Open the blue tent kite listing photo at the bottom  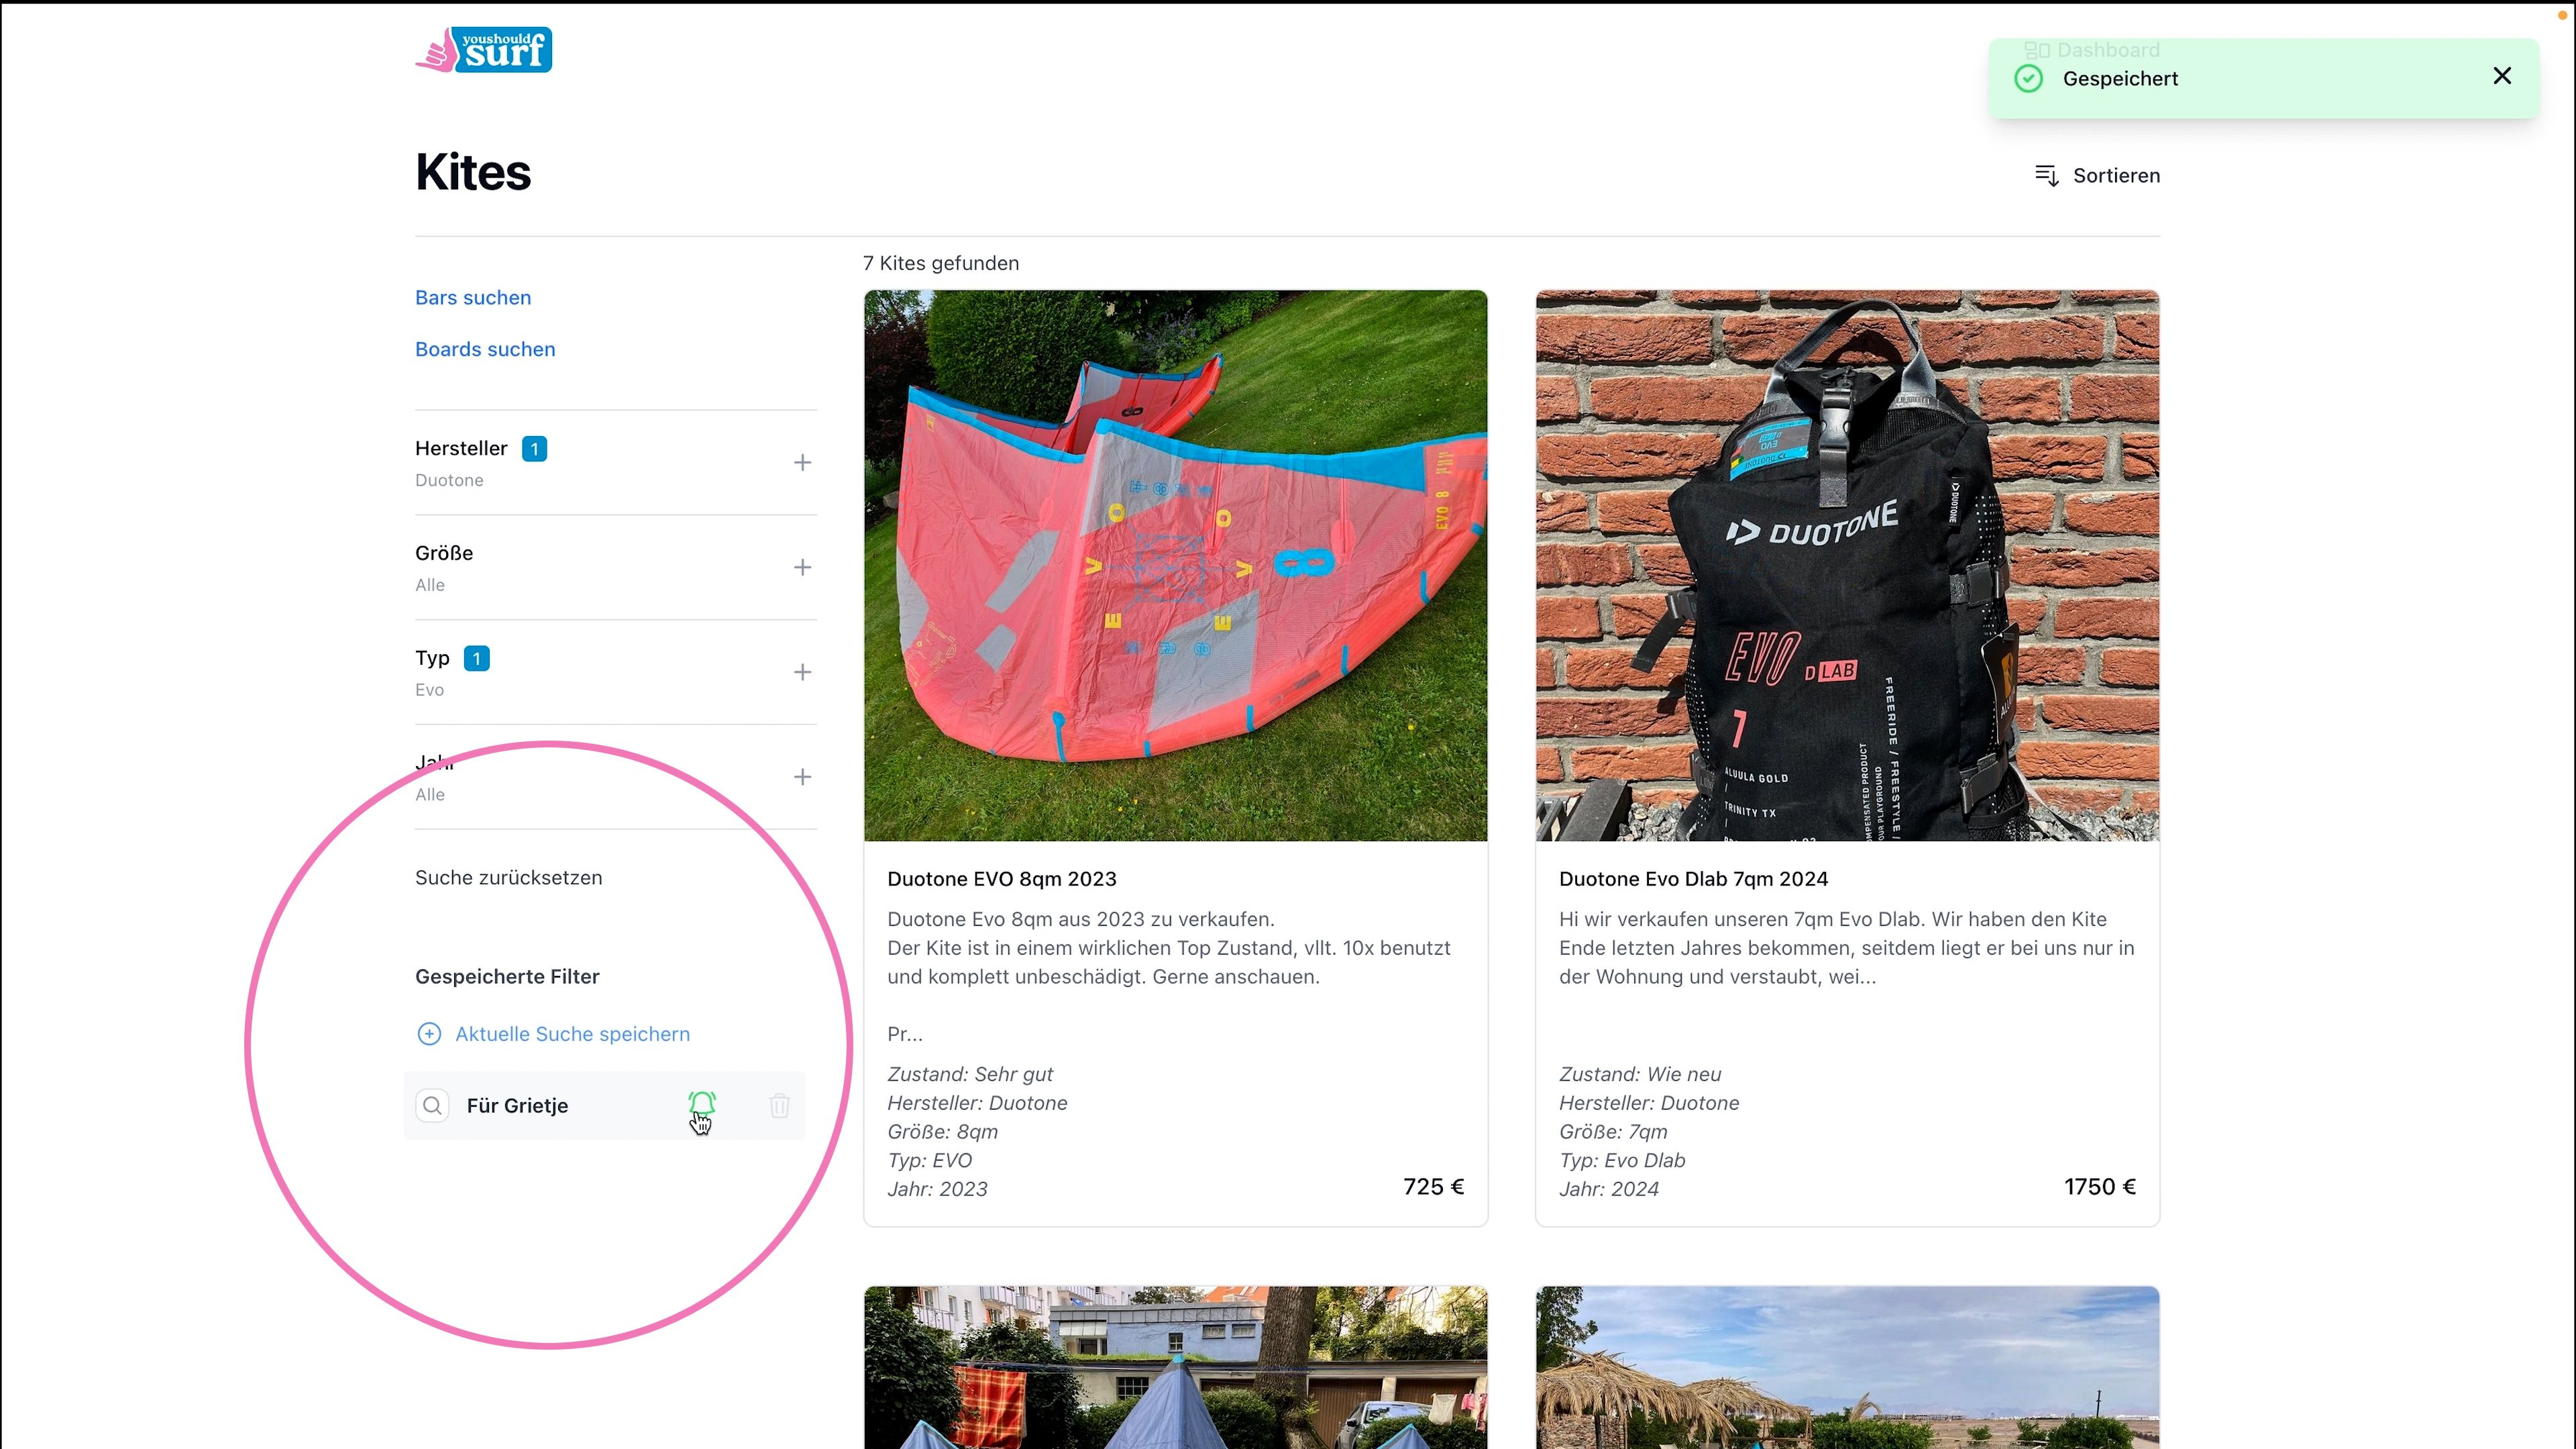1175,1368
